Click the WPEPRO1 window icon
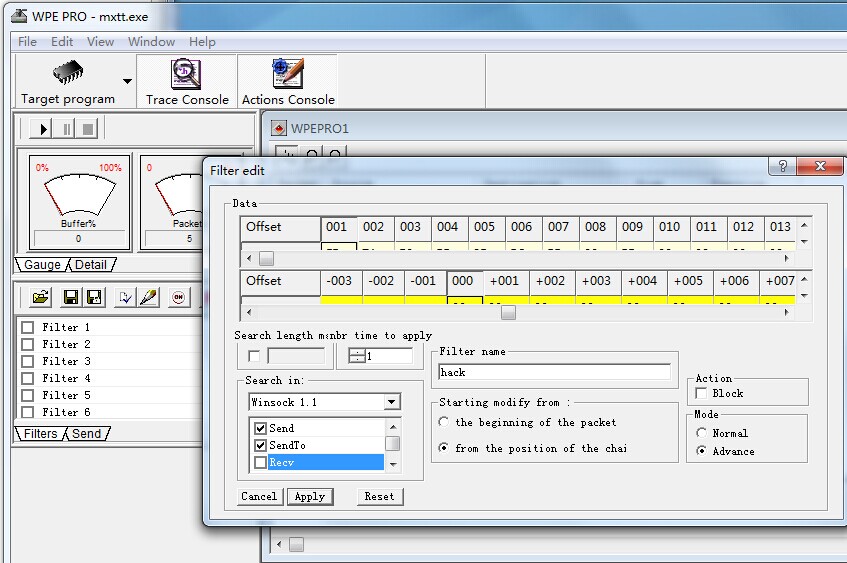 (279, 129)
